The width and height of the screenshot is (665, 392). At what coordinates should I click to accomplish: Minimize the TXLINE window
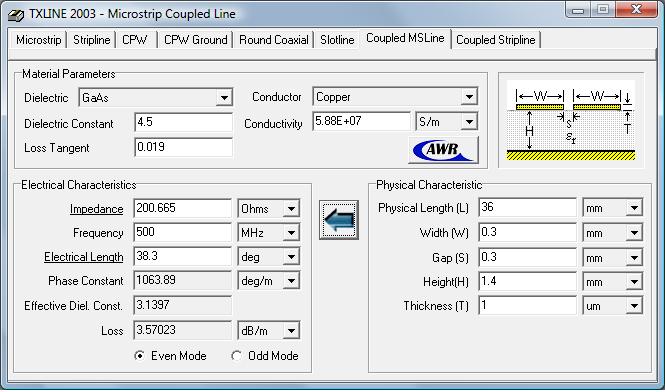pos(578,10)
